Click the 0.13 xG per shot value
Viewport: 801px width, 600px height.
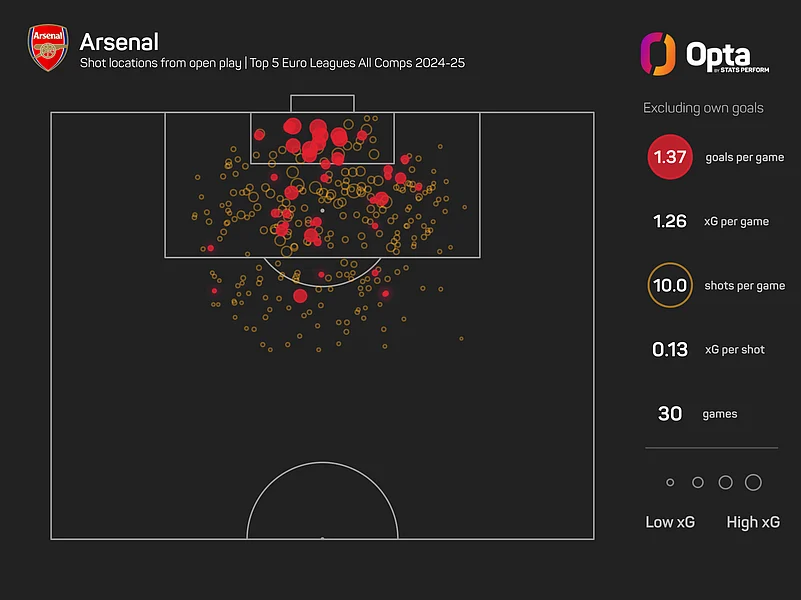(x=669, y=349)
